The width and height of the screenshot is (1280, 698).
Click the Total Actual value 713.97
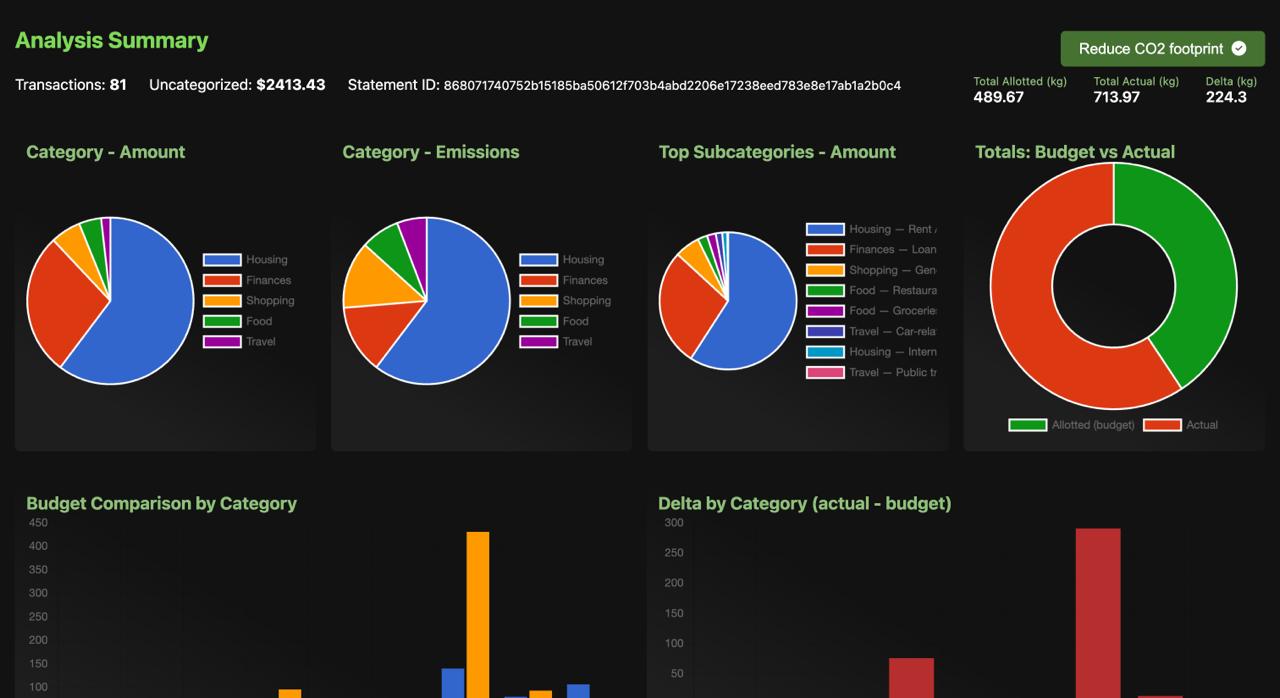[1117, 97]
